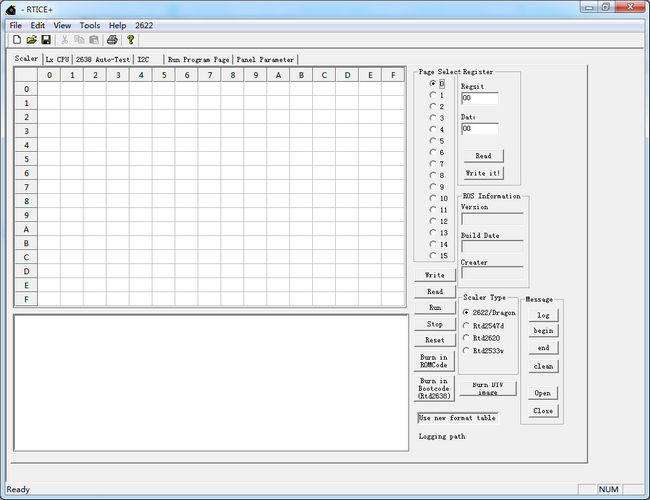The width and height of the screenshot is (650, 500).
Task: Click the large message output text area
Action: 211,383
